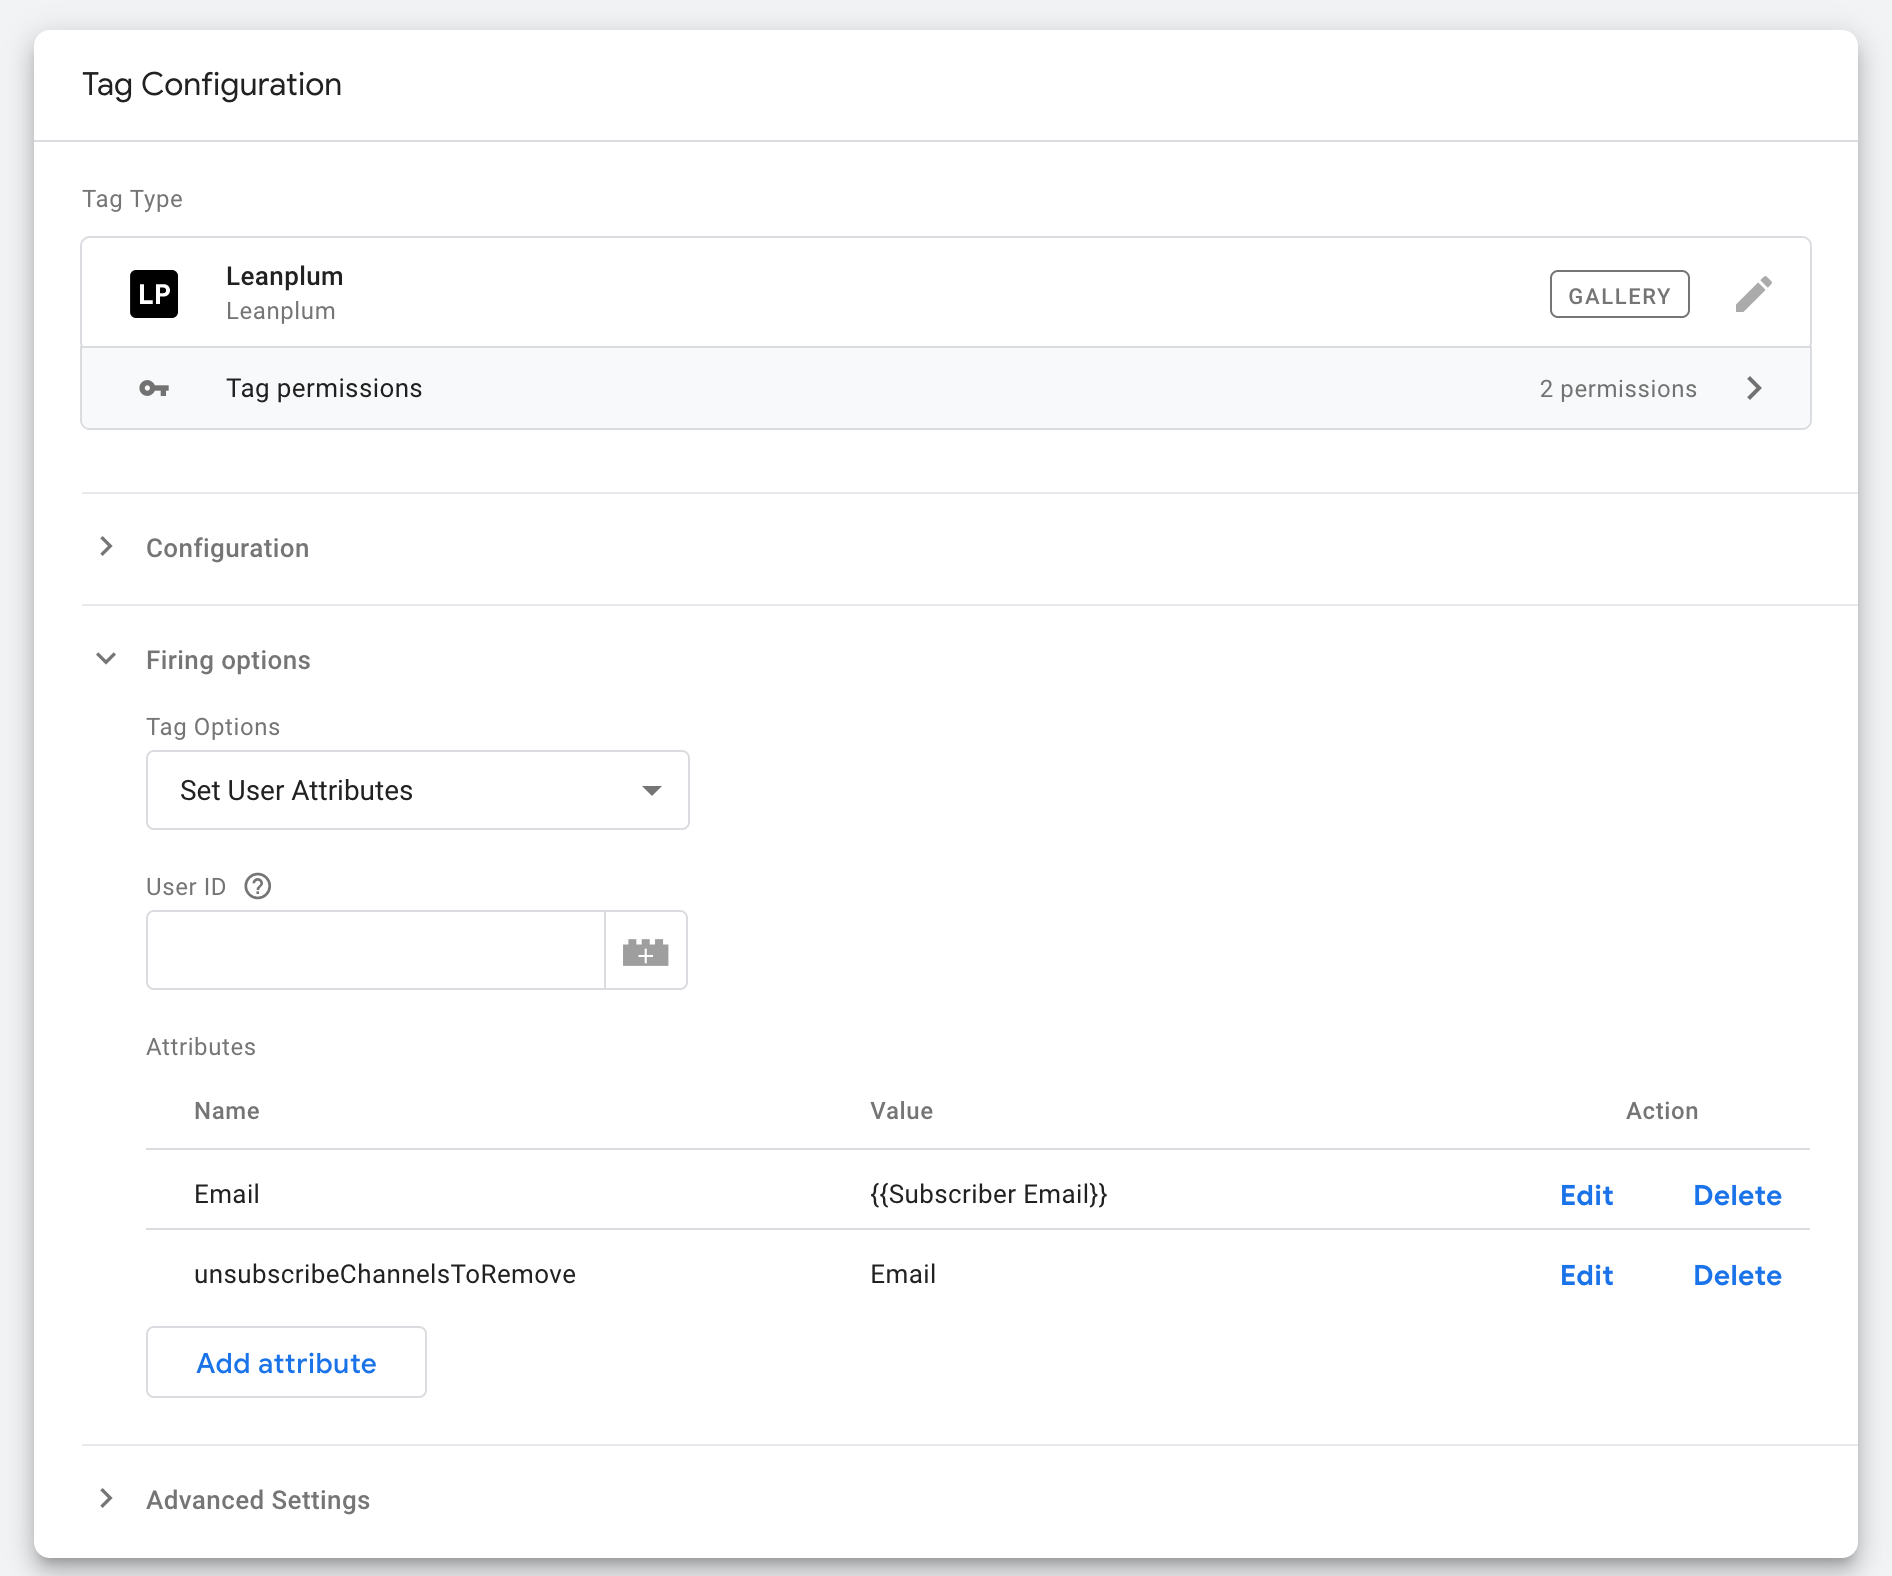Click the 'Action' column header
The height and width of the screenshot is (1576, 1892).
pyautogui.click(x=1662, y=1111)
